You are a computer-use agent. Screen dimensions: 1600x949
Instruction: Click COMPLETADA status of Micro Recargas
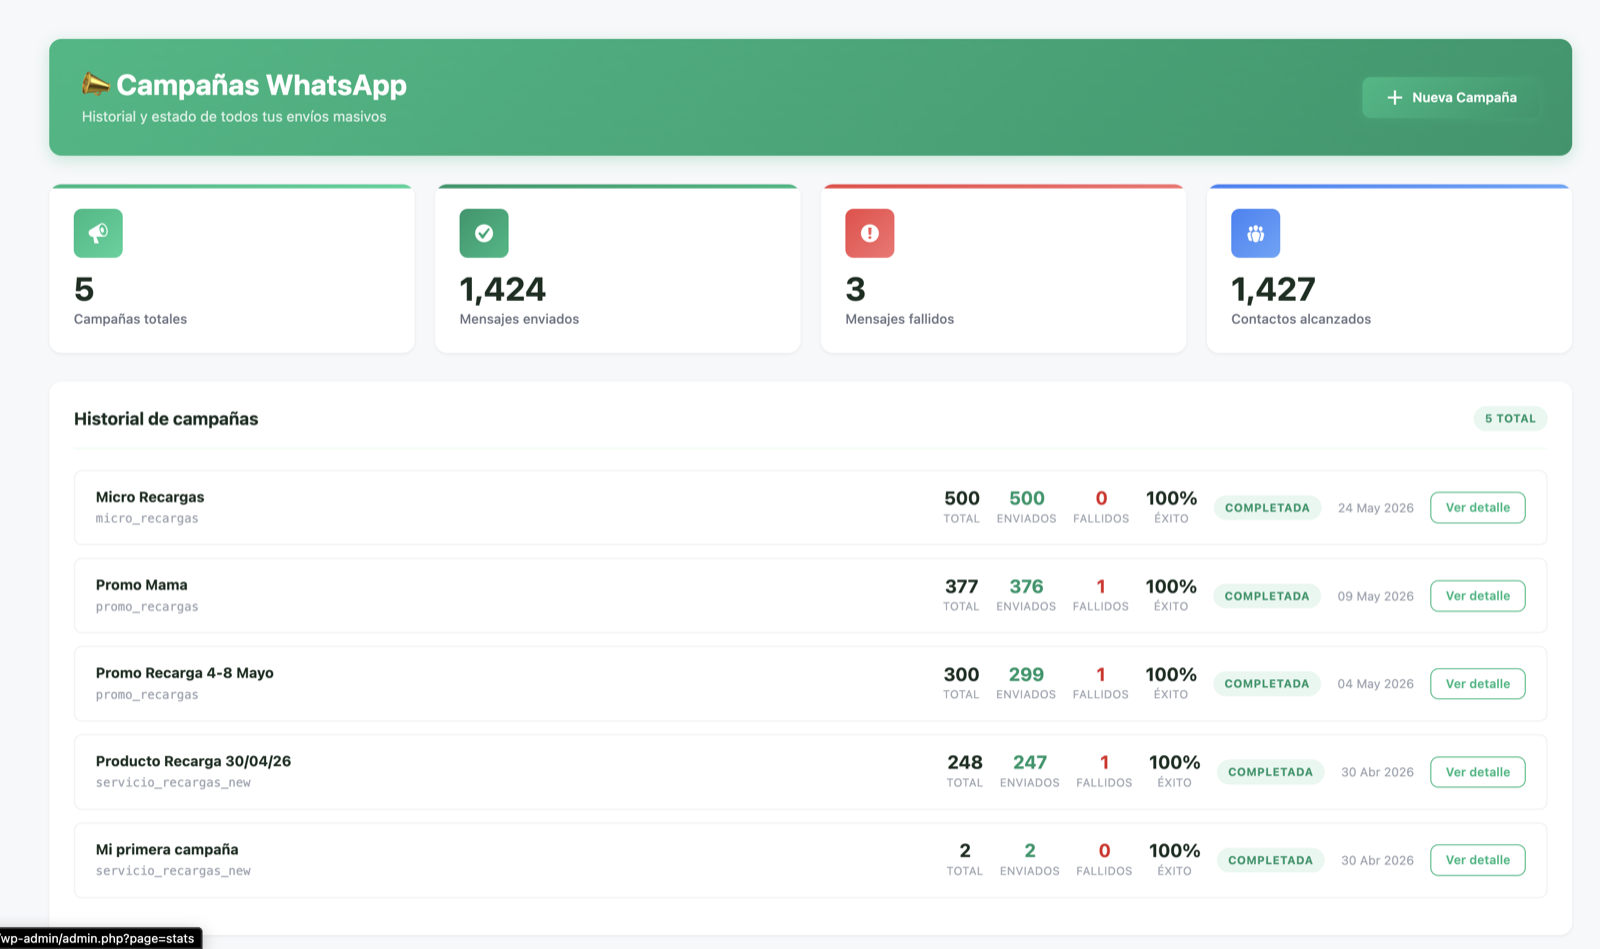(x=1267, y=507)
